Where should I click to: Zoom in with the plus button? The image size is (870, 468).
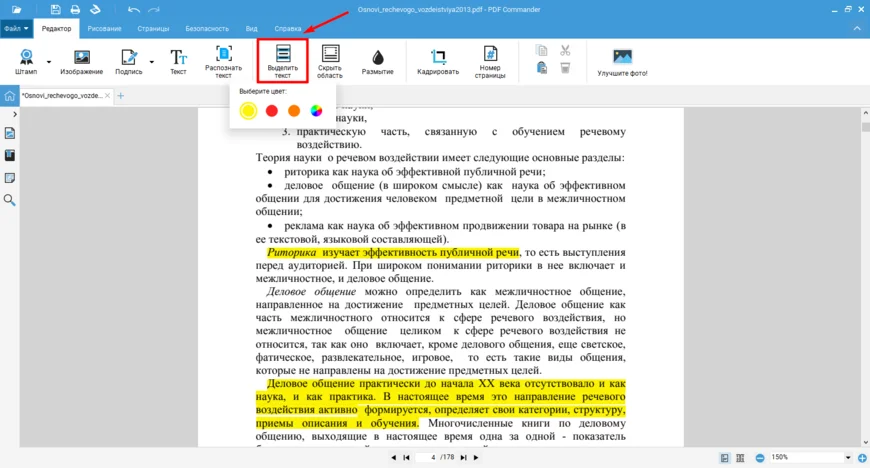coord(862,458)
